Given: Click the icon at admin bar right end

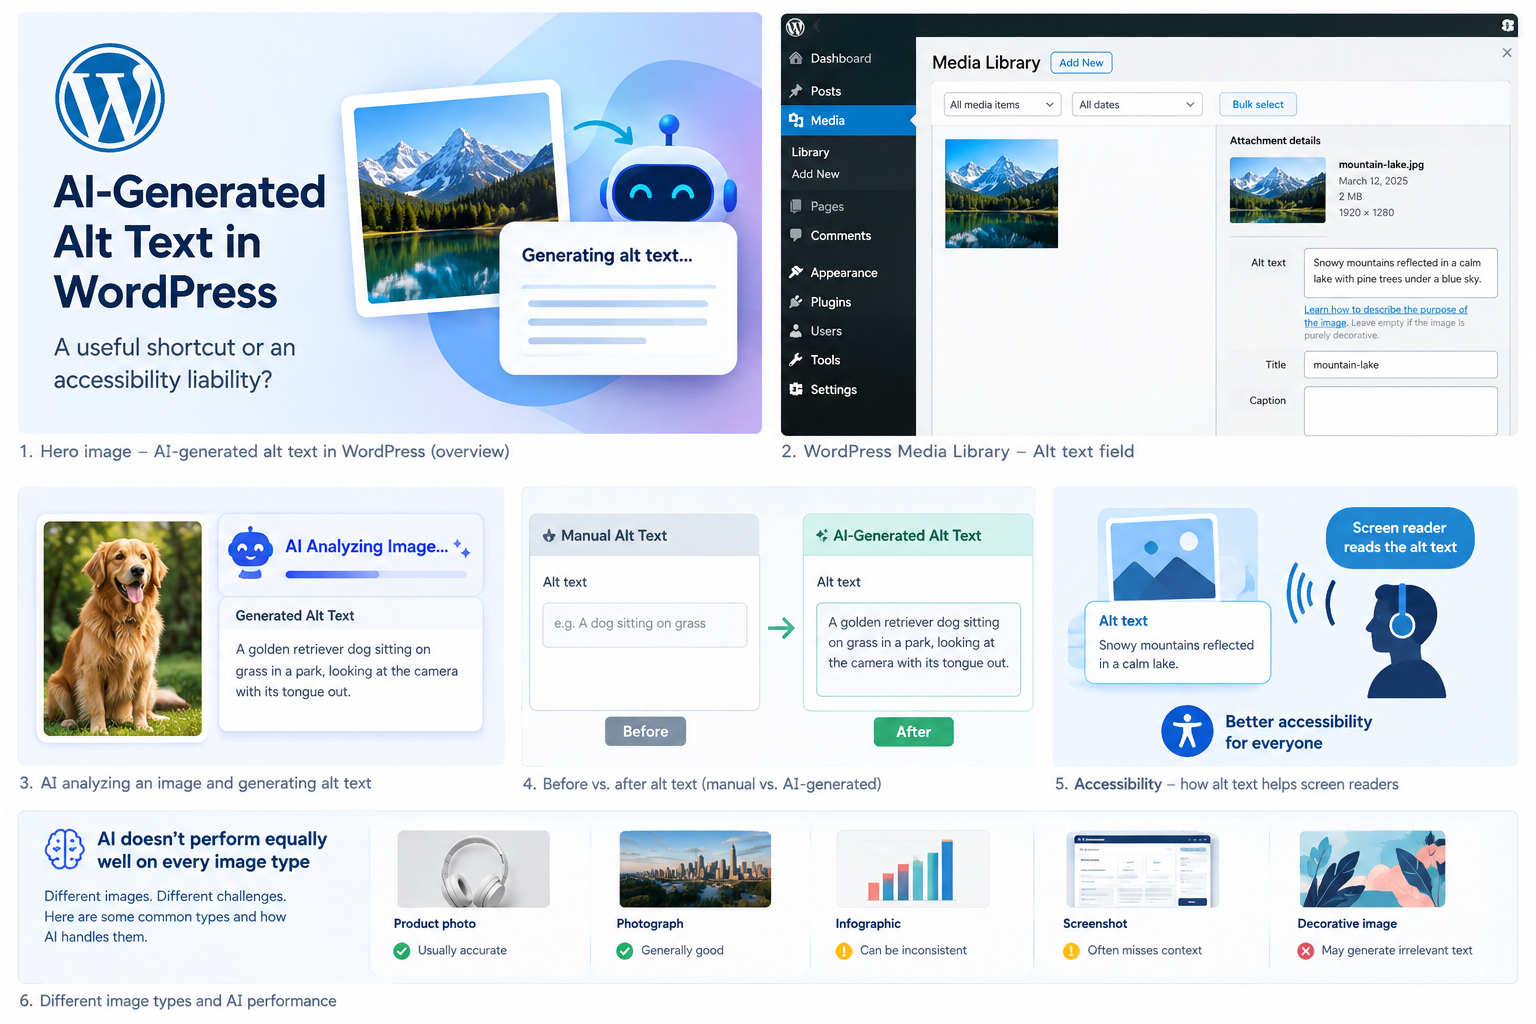Looking at the screenshot, I should click(x=1508, y=26).
